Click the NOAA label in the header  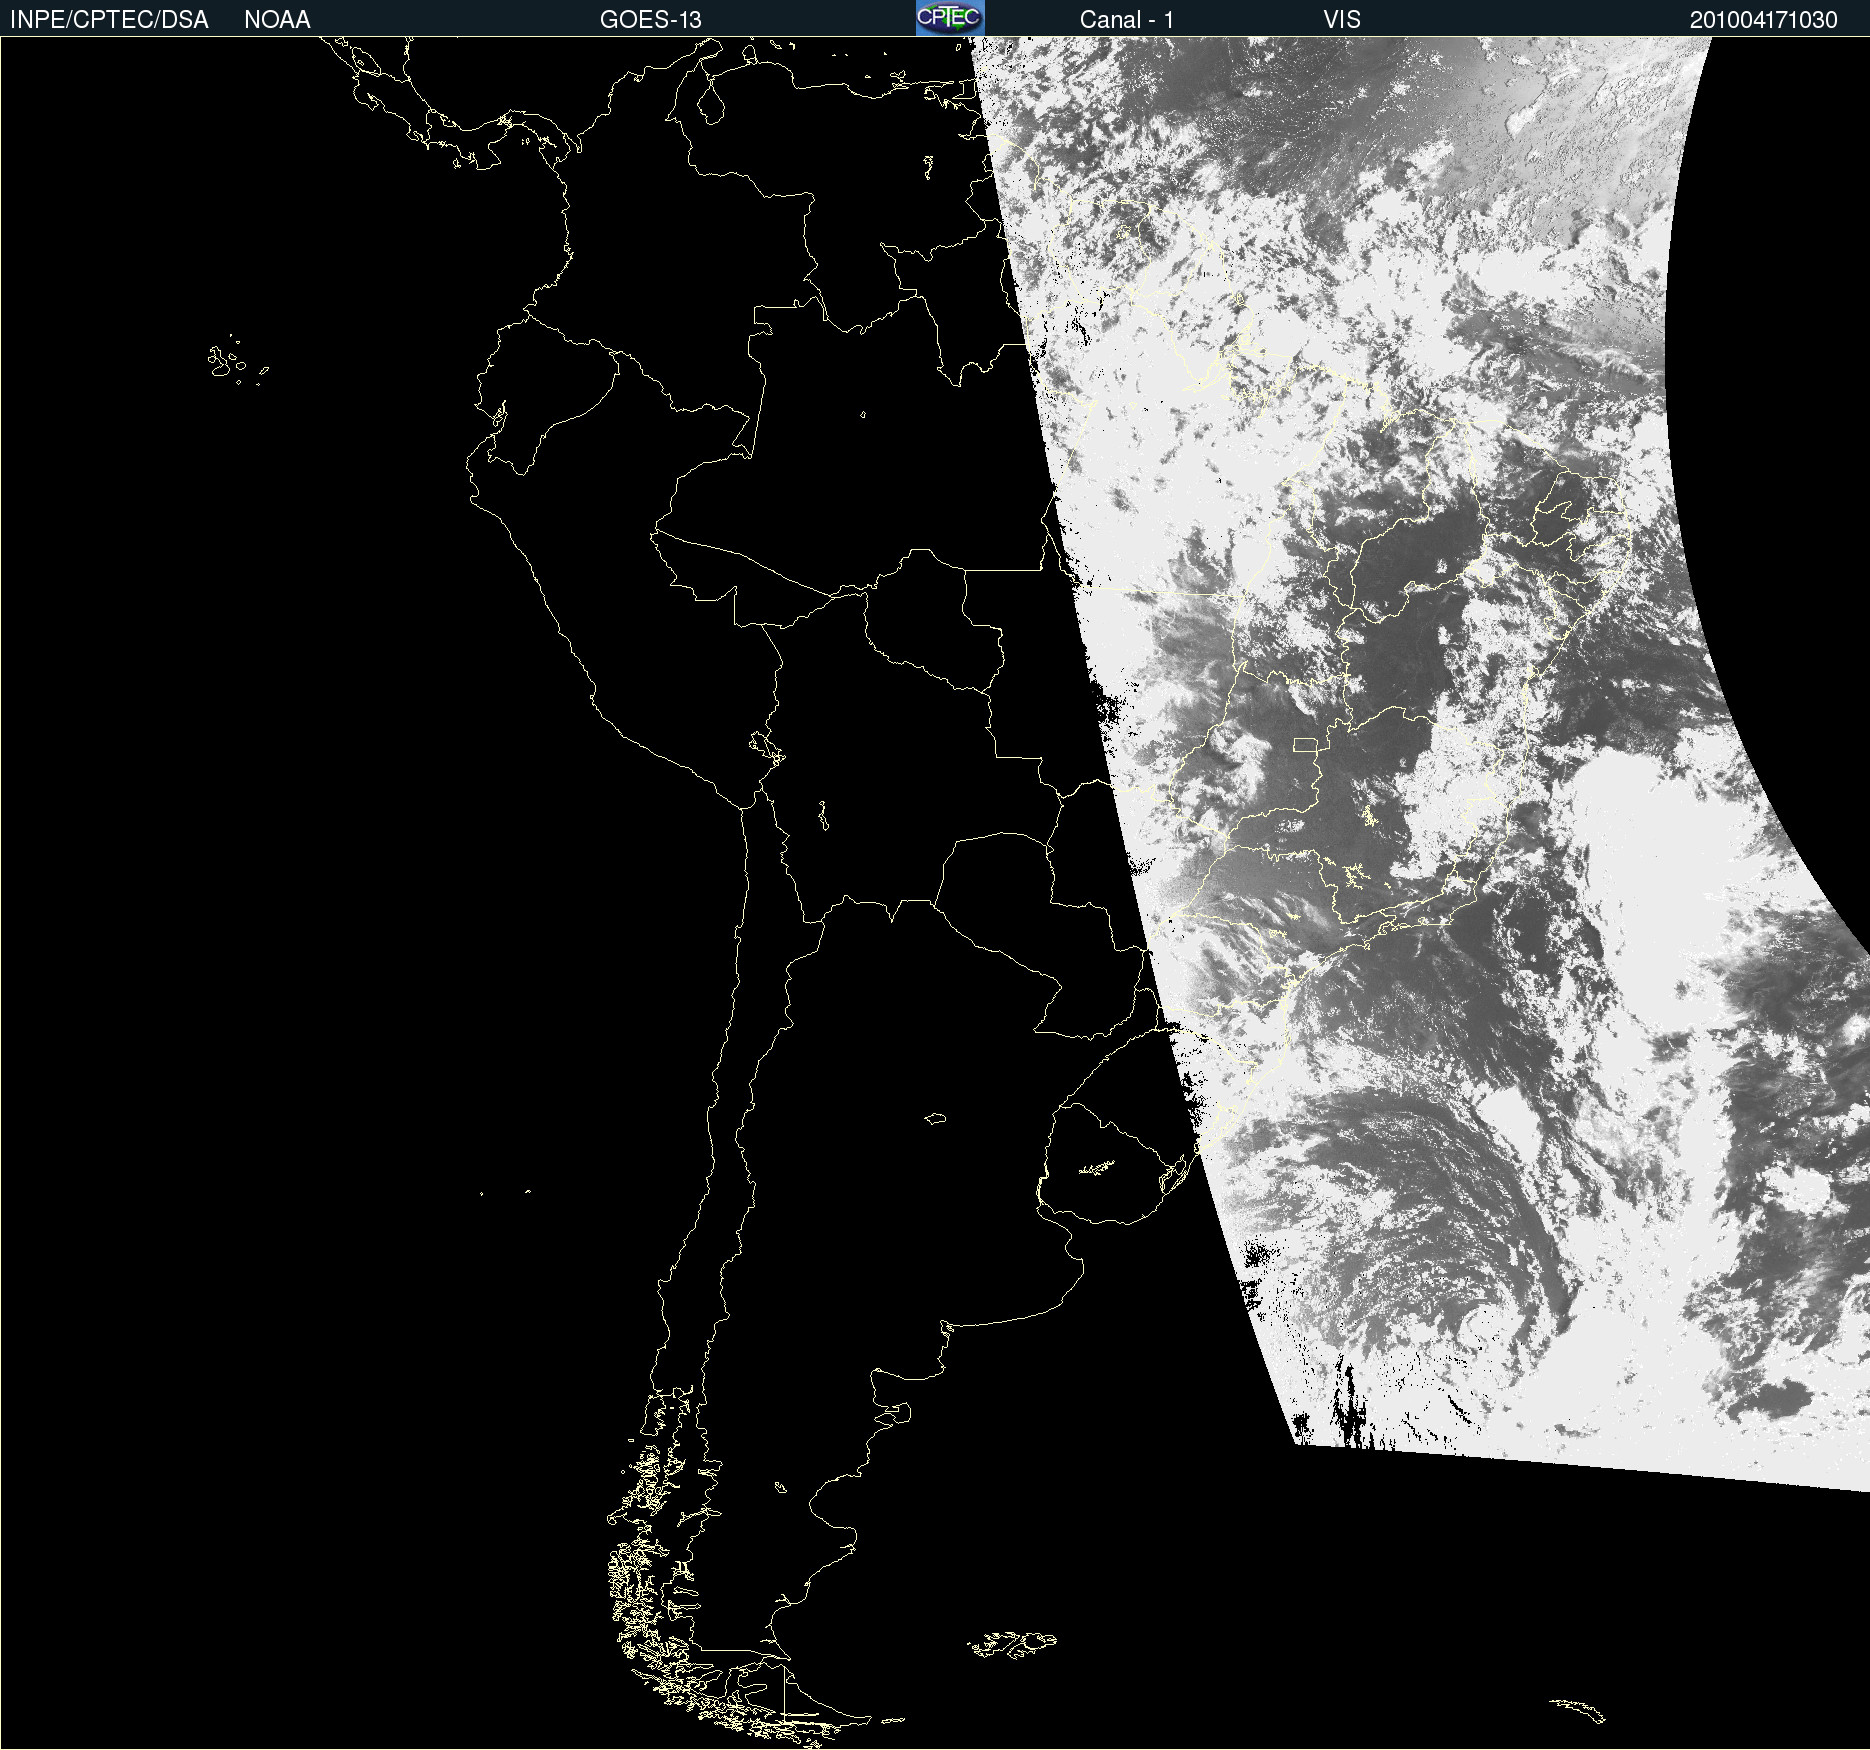click(x=277, y=20)
